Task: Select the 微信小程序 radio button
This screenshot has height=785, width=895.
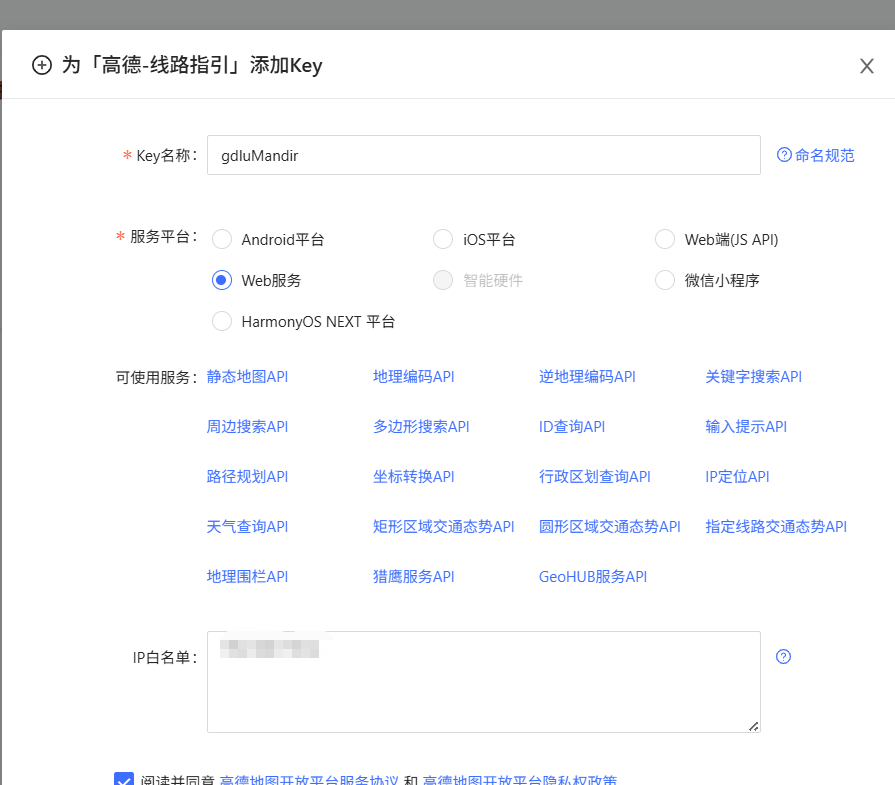Action: pos(665,280)
